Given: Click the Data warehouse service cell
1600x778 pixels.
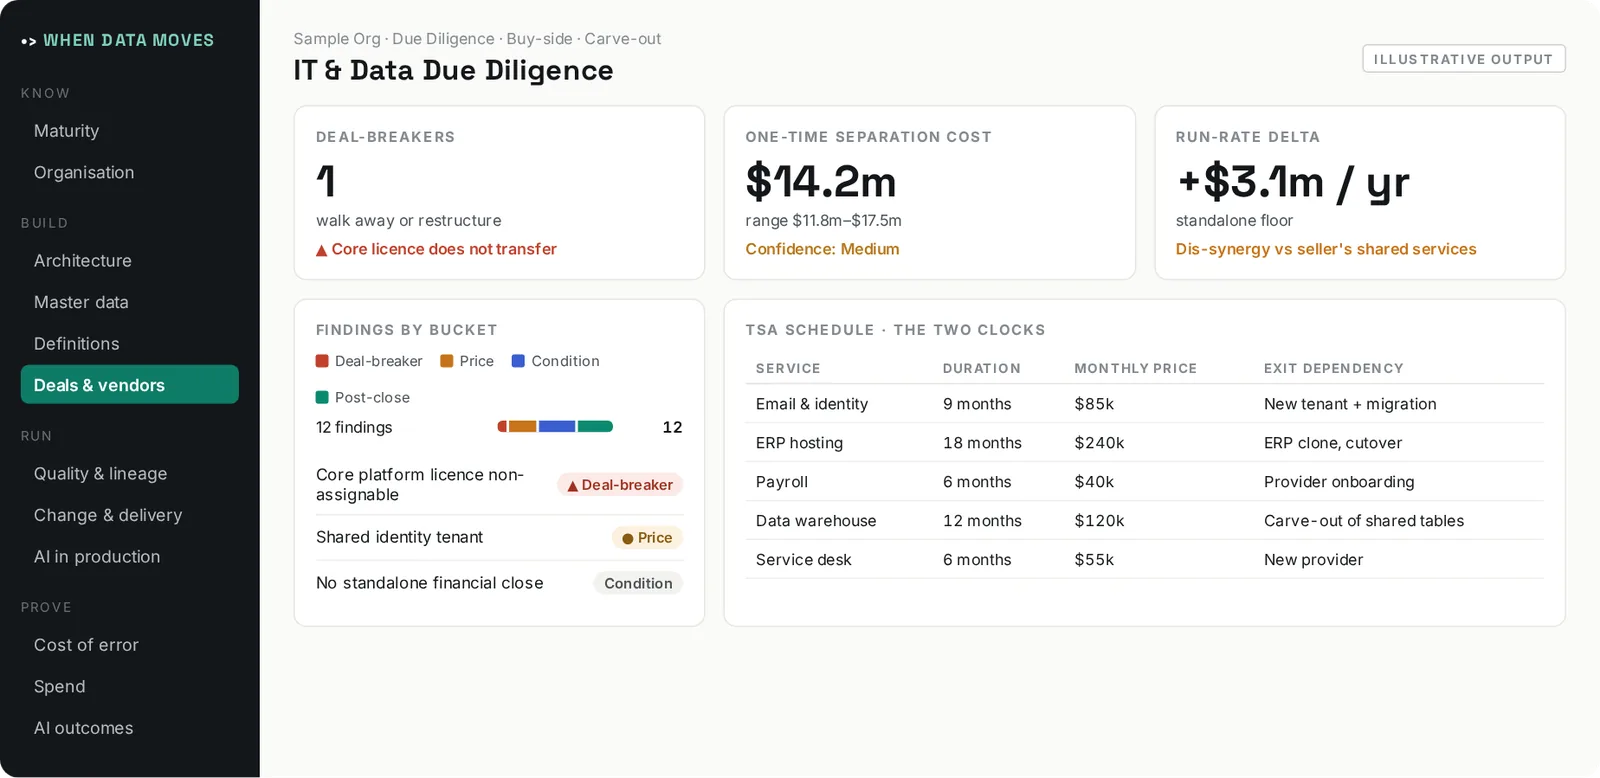Looking at the screenshot, I should [816, 521].
